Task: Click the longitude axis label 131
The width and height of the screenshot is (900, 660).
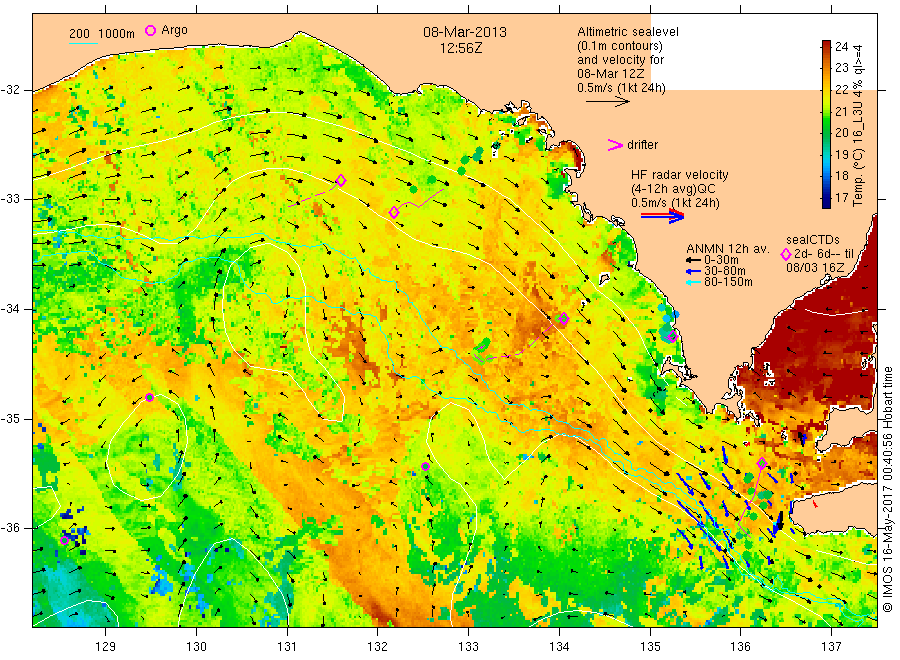Action: (x=287, y=647)
